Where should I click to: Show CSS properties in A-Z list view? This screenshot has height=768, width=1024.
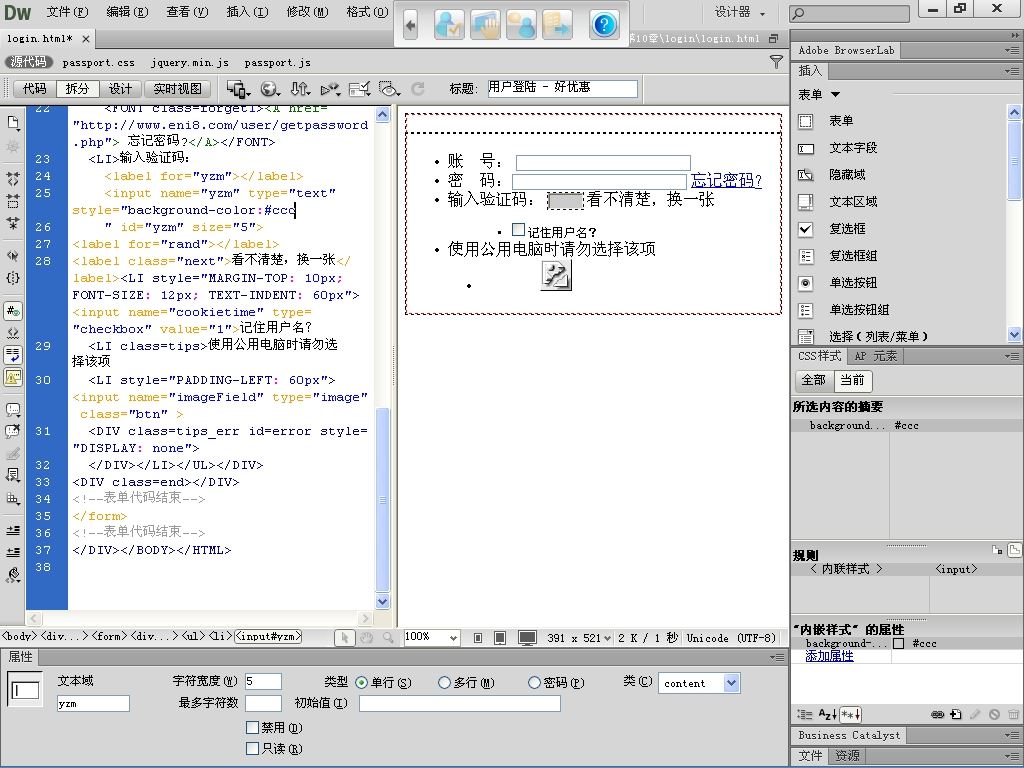tap(827, 714)
